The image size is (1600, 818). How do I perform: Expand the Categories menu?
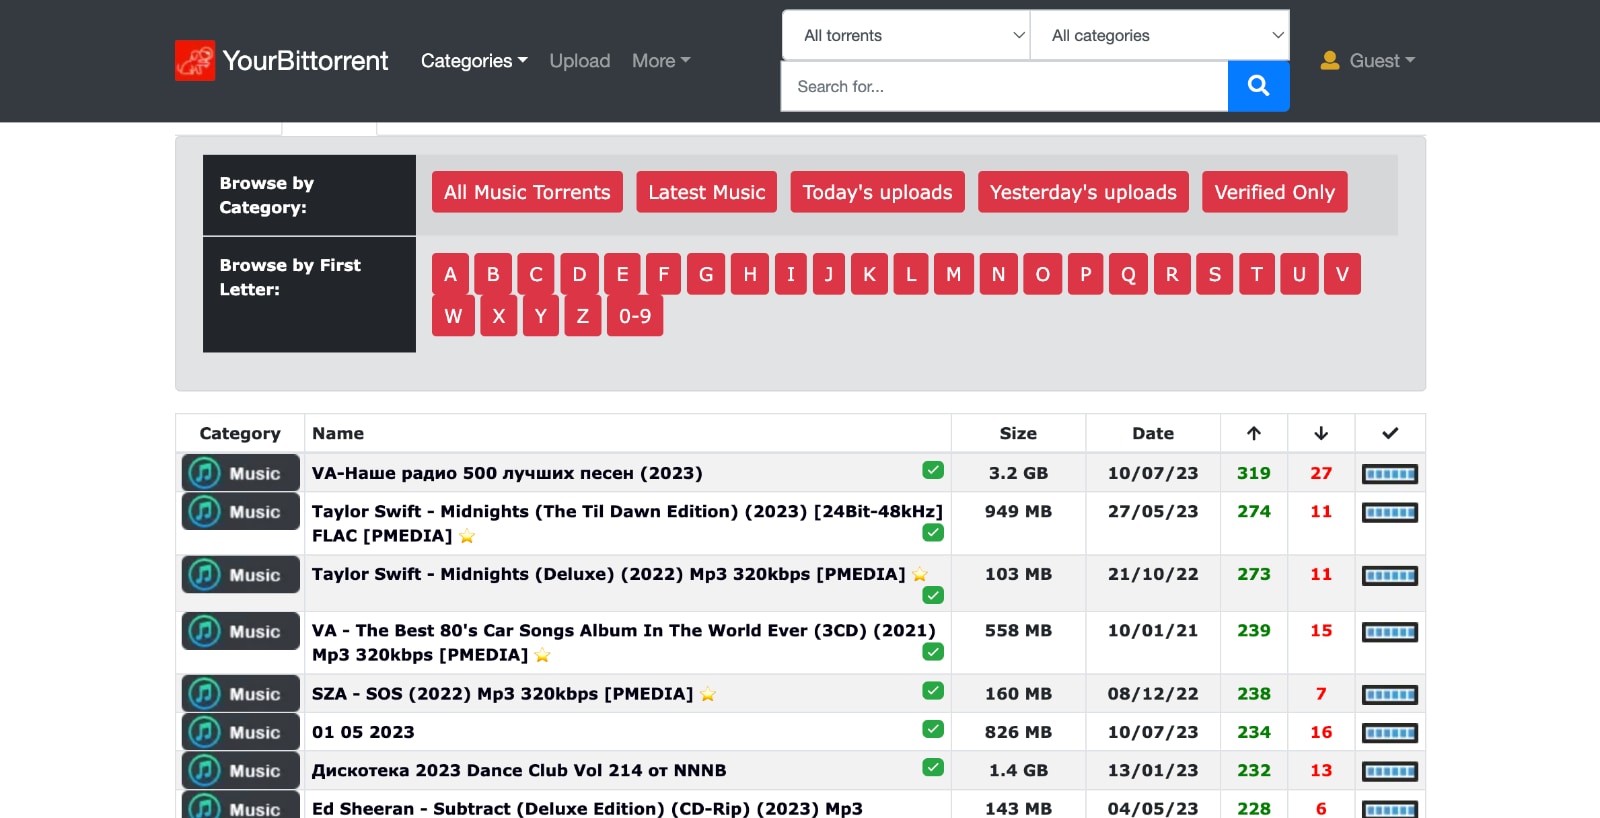pyautogui.click(x=474, y=61)
